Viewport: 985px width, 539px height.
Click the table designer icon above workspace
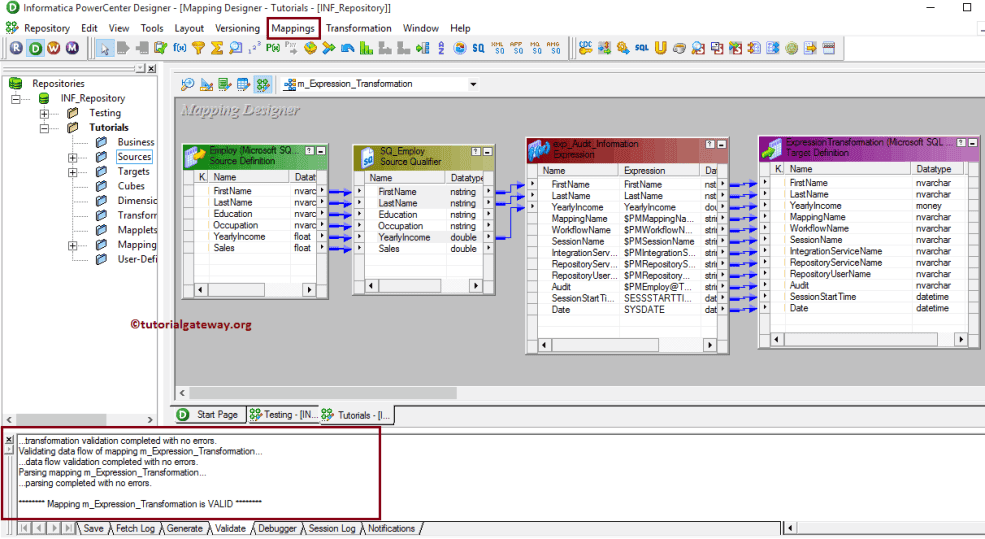(243, 84)
